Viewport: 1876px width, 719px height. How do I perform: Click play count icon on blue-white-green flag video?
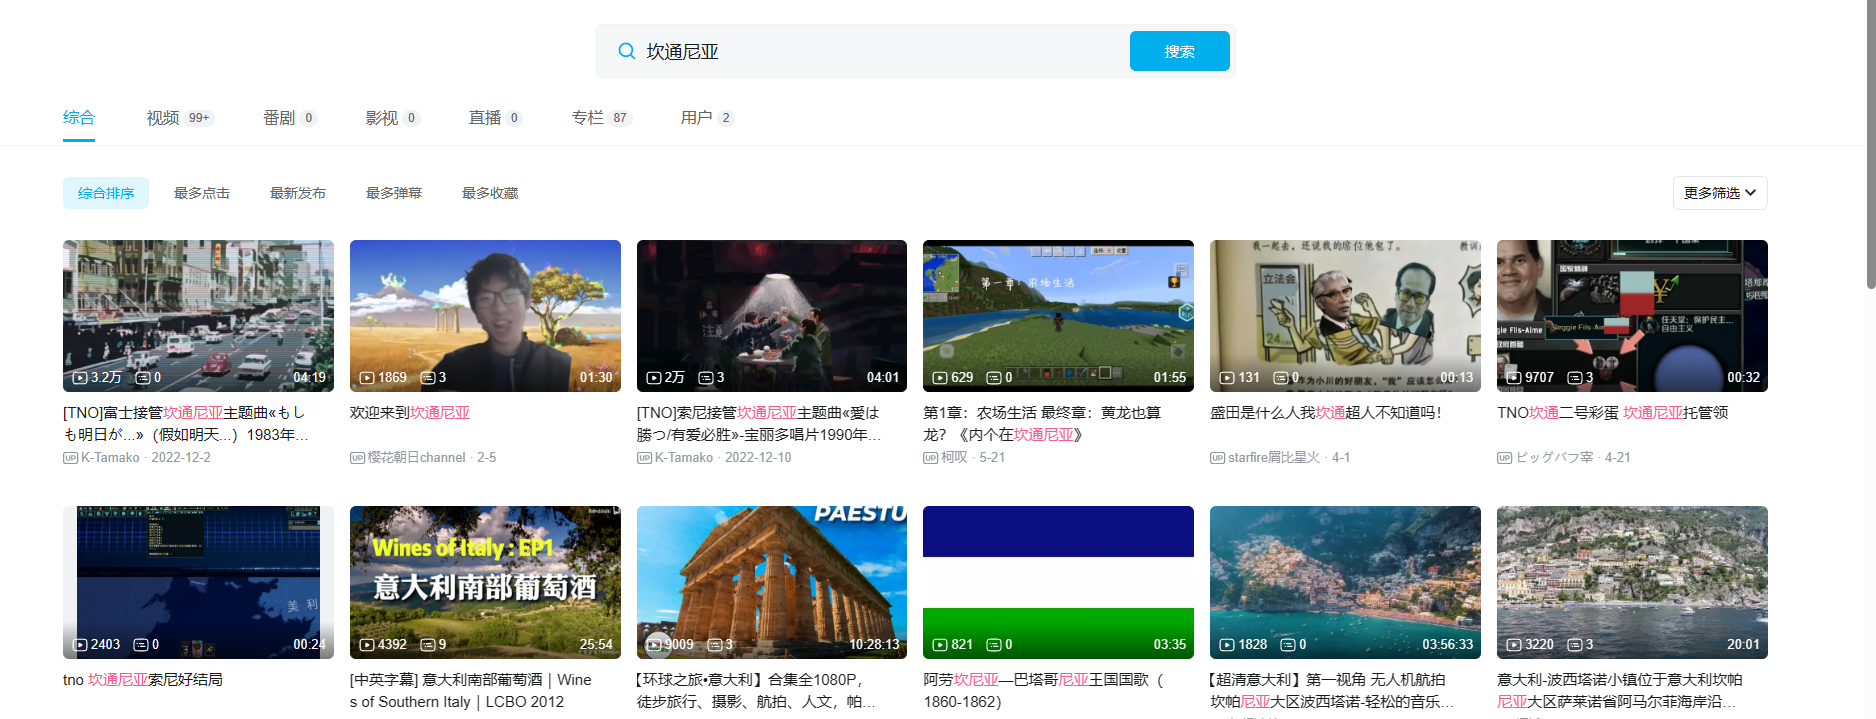(x=940, y=645)
